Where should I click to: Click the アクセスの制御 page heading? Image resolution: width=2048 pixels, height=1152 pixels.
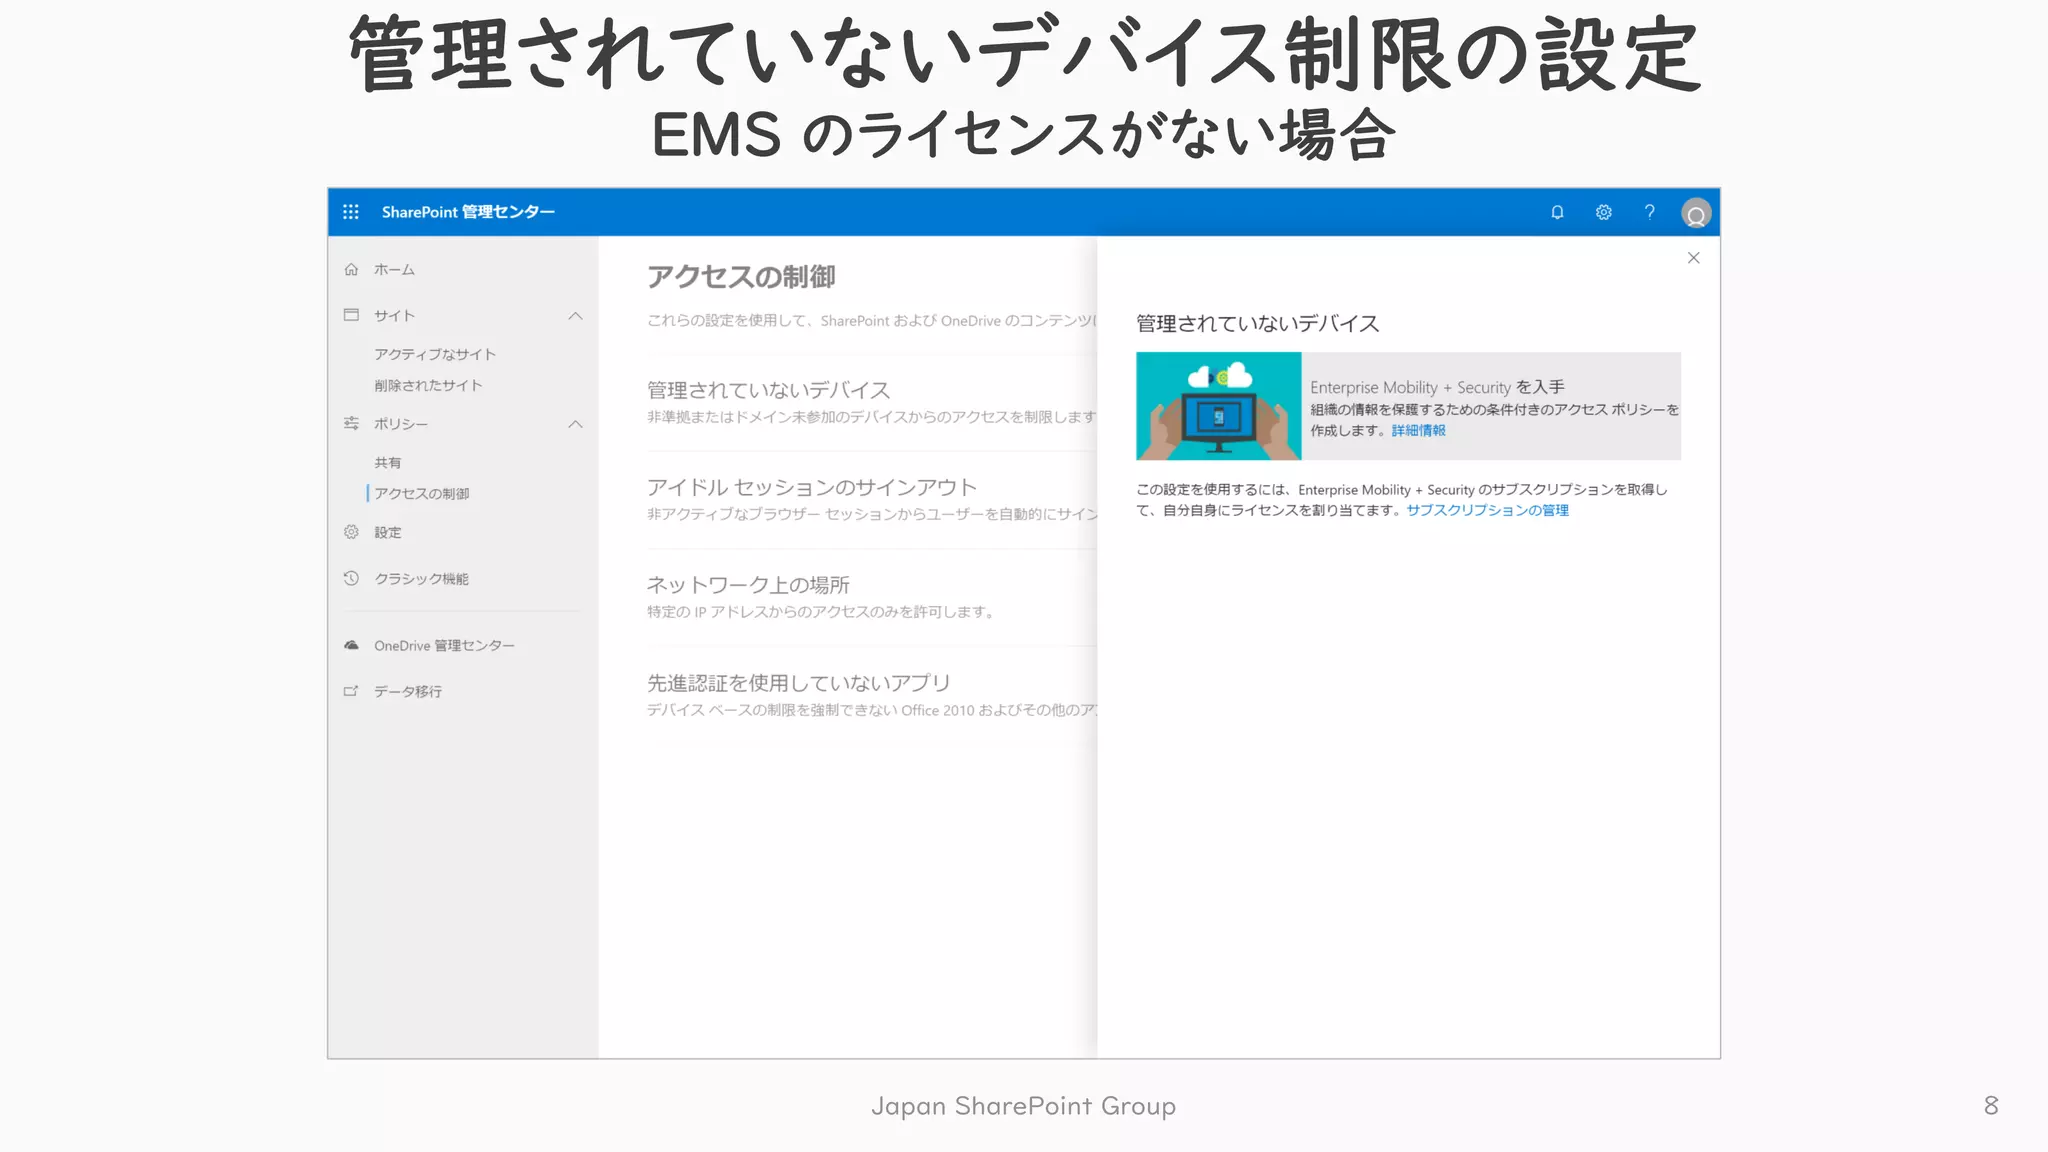pyautogui.click(x=741, y=277)
